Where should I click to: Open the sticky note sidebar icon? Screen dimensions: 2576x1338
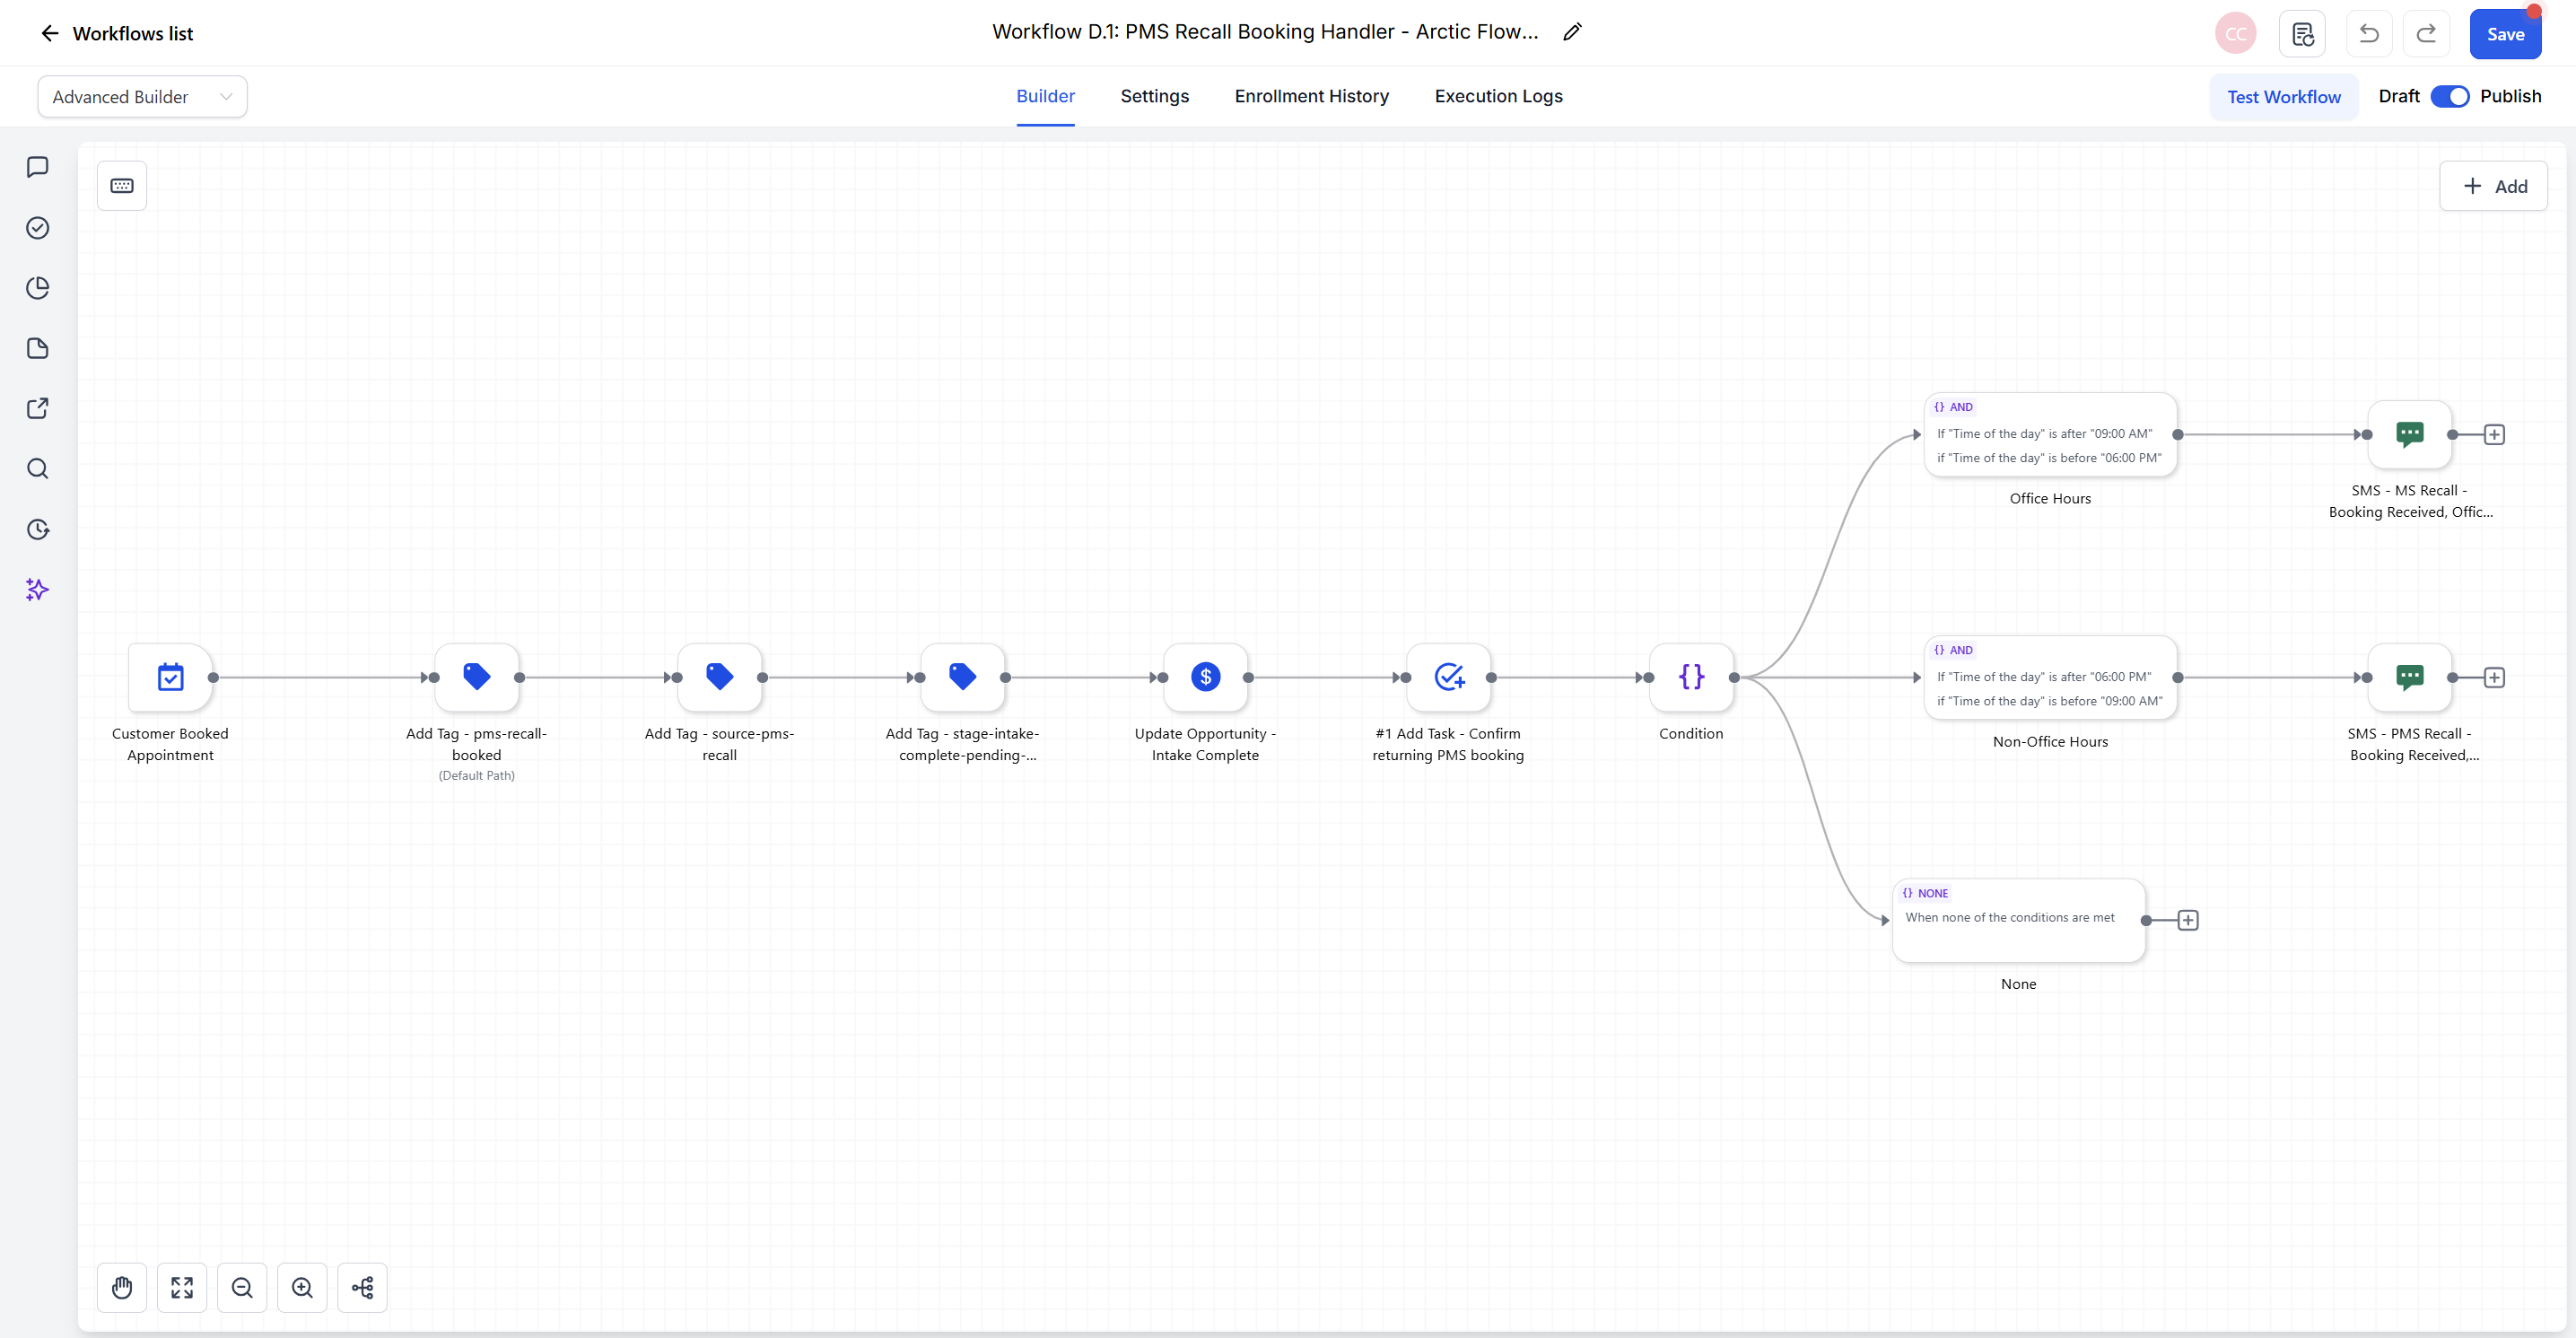pos(38,348)
